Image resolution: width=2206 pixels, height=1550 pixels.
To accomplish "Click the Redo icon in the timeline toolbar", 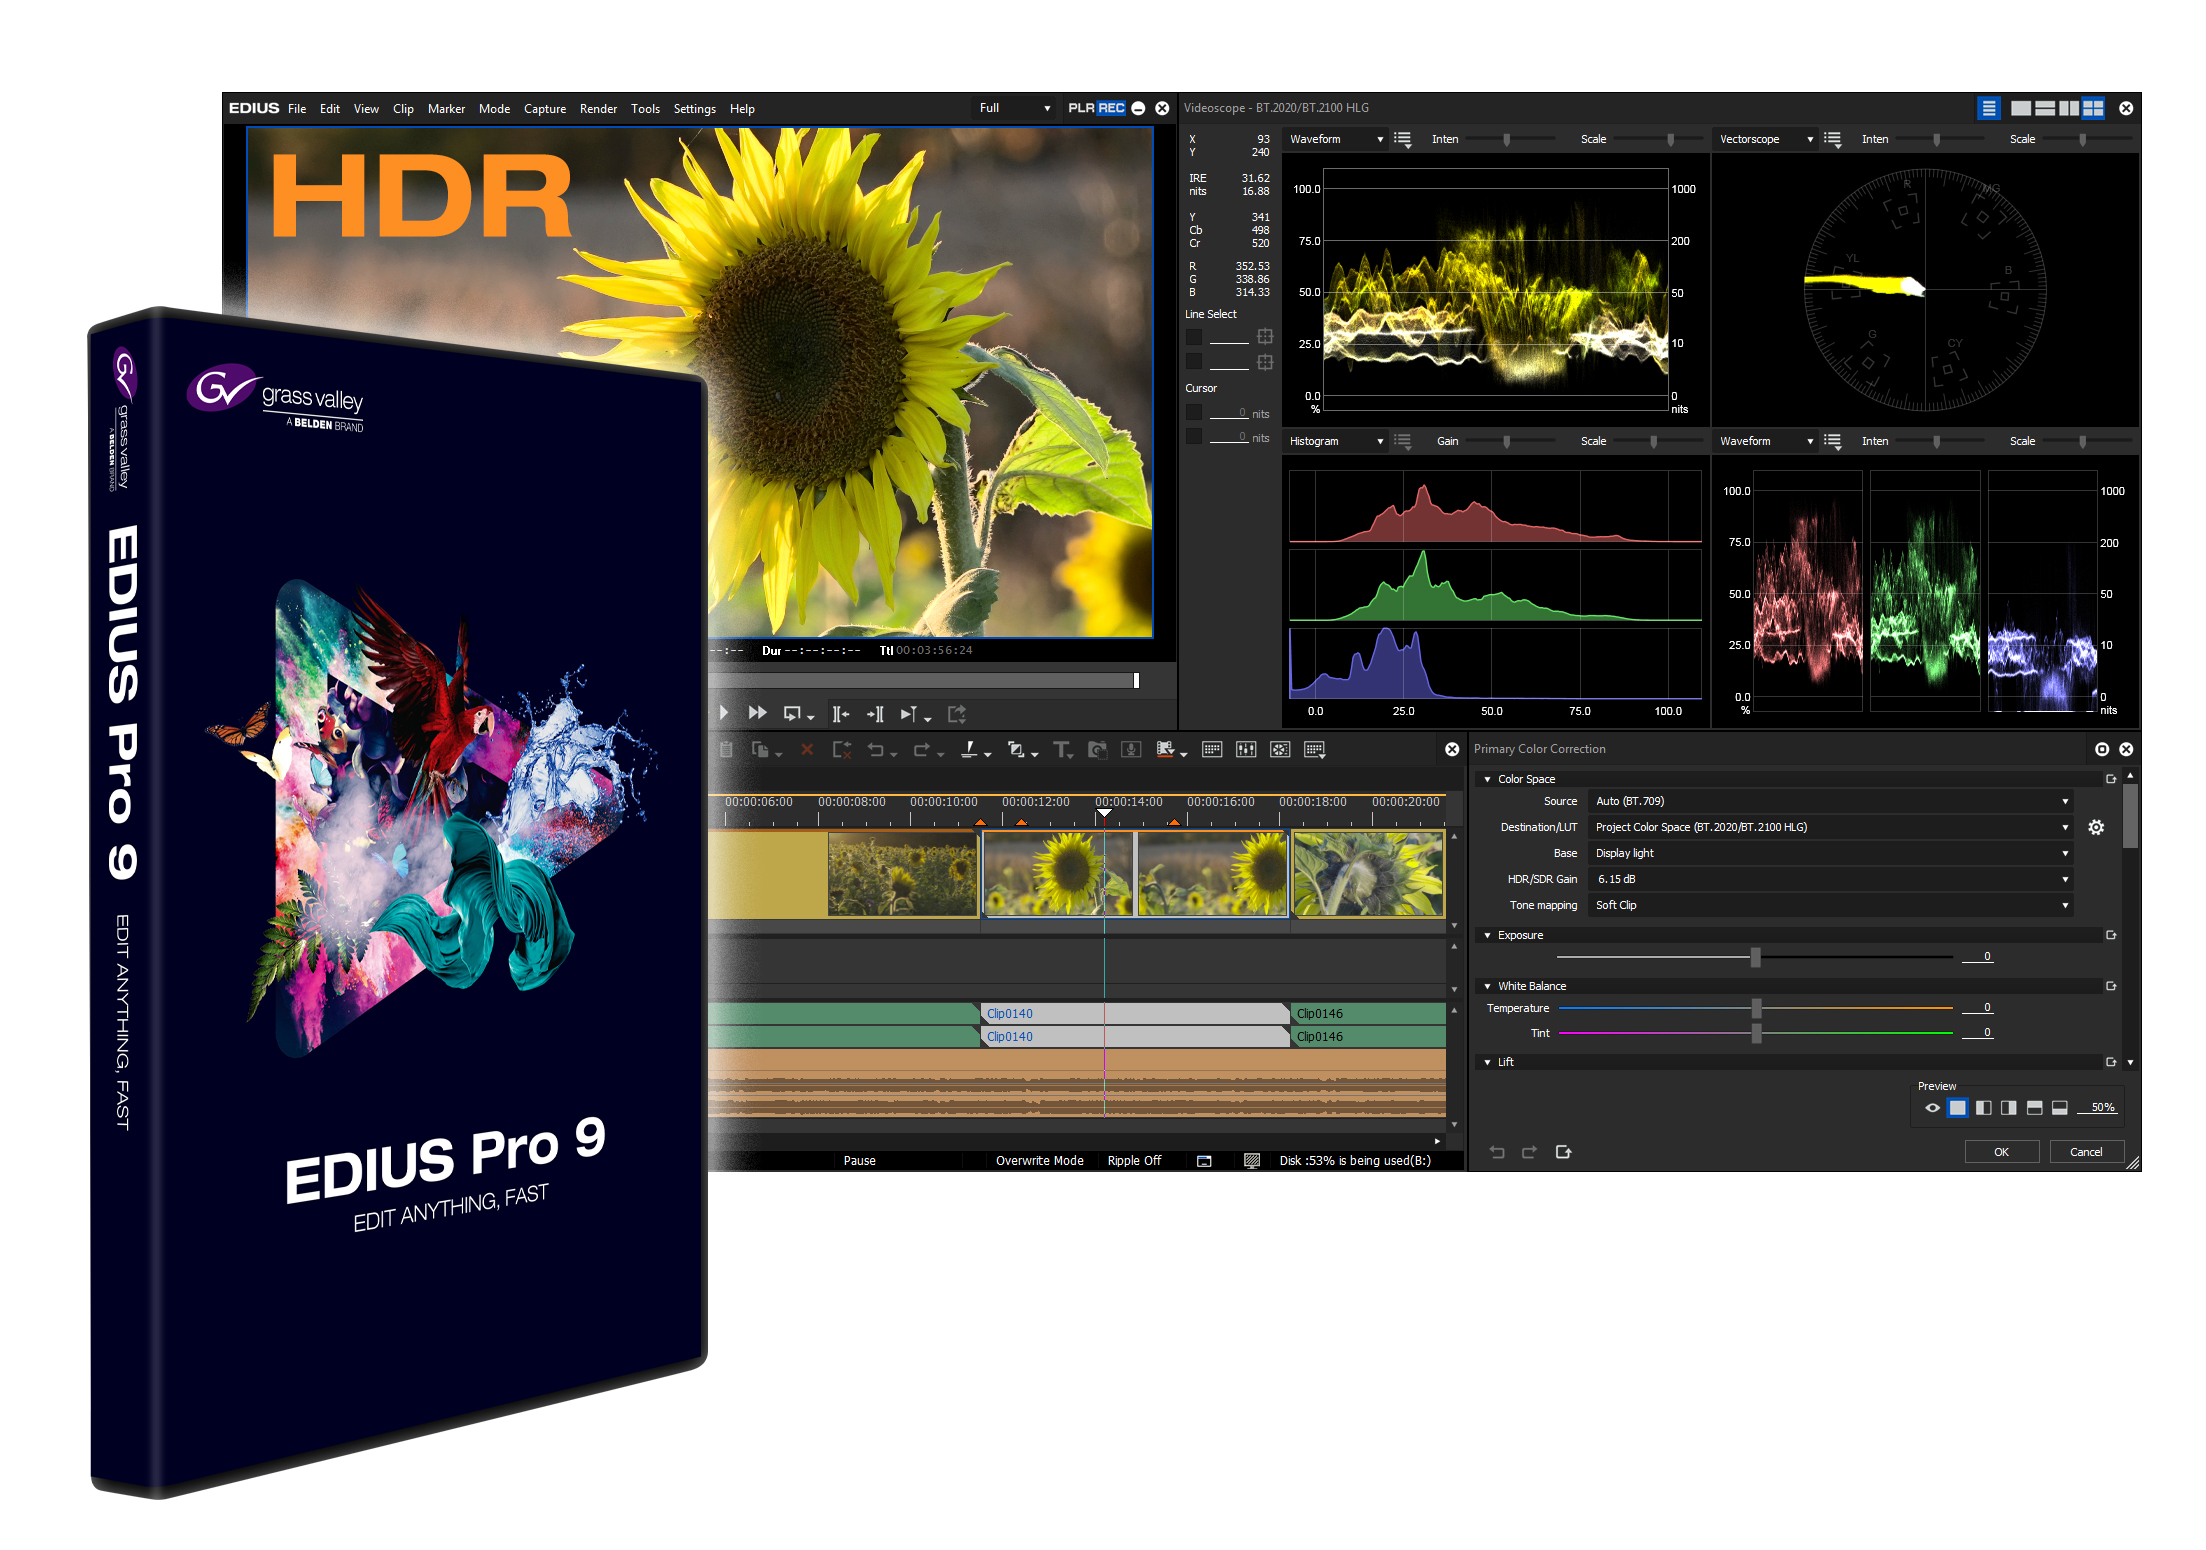I will tap(922, 752).
